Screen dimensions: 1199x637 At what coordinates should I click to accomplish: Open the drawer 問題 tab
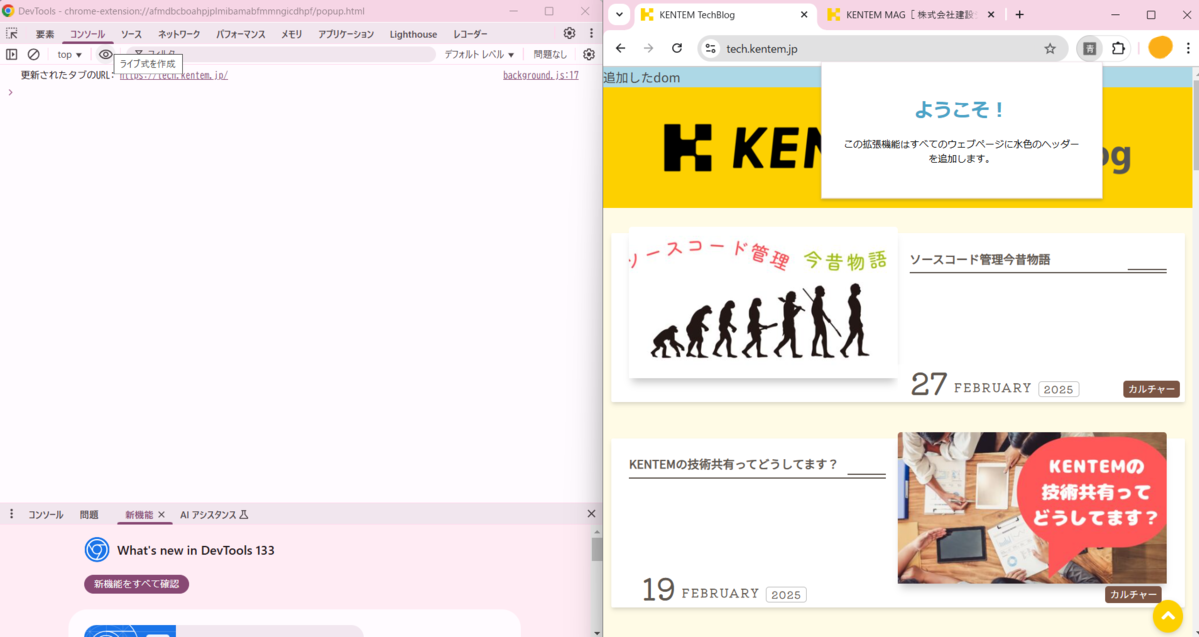(89, 515)
